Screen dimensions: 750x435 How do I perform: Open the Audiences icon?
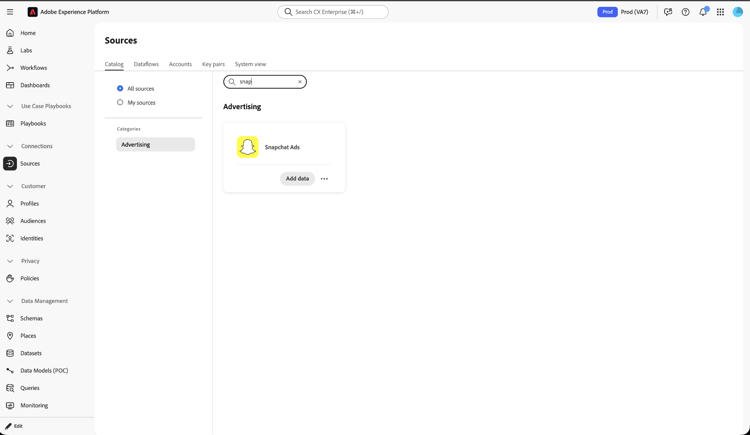[x=10, y=221]
